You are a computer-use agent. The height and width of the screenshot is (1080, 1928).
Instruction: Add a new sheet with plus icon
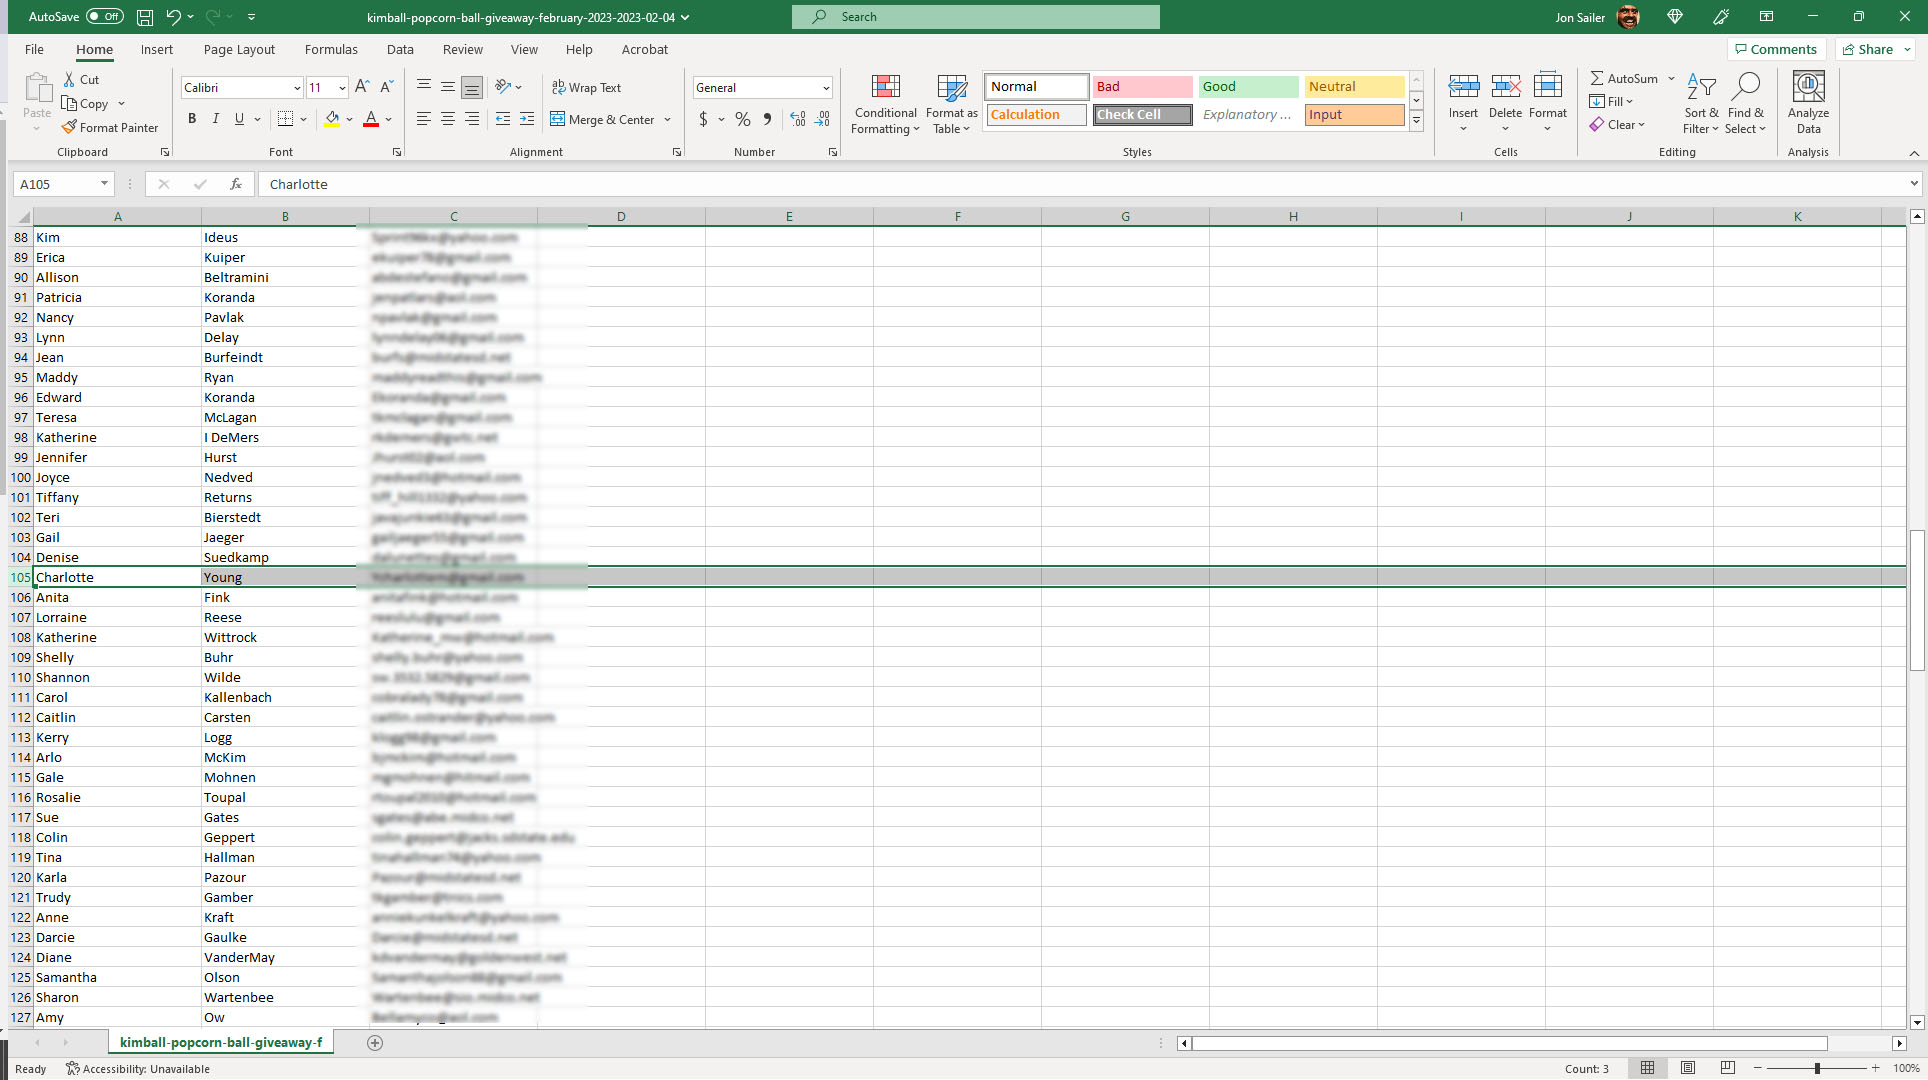coord(375,1043)
